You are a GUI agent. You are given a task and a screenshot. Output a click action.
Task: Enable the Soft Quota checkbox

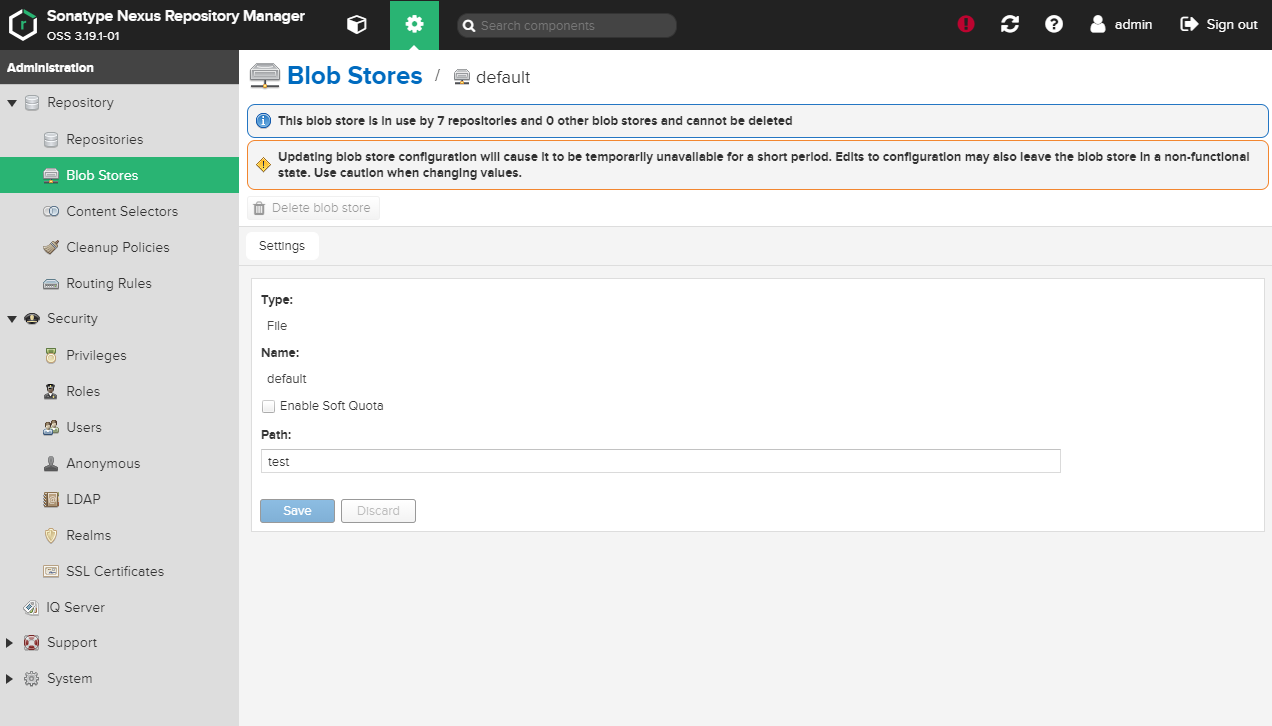(268, 406)
